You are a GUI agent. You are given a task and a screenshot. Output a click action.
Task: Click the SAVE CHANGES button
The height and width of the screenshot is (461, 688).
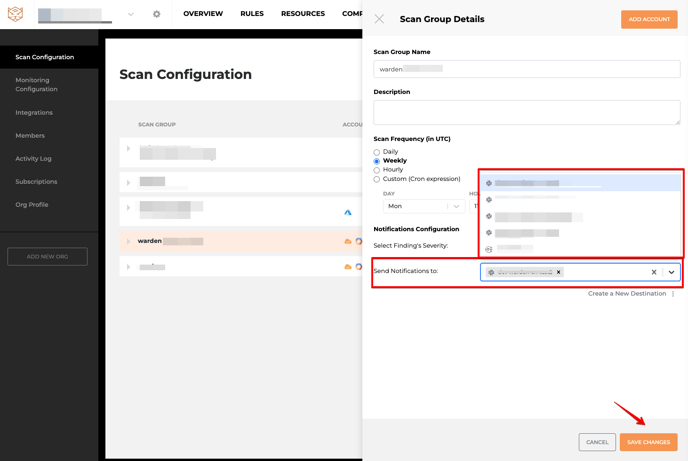[x=649, y=442]
